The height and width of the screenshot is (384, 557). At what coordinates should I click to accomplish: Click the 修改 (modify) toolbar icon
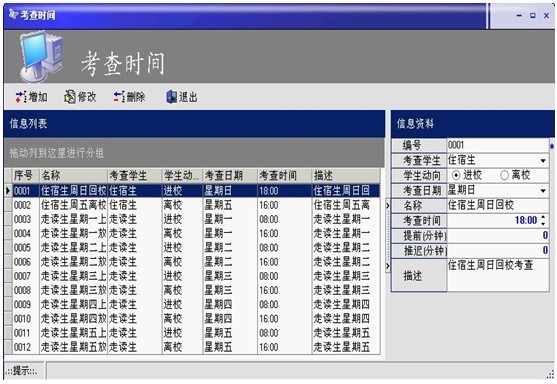(70, 97)
